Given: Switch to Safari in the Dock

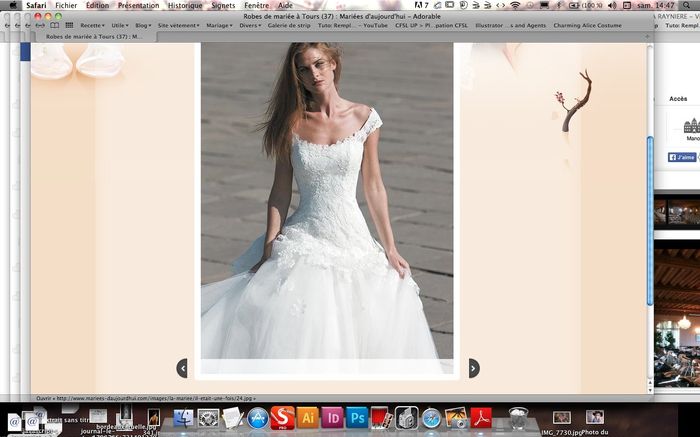Looking at the screenshot, I should pos(431,418).
